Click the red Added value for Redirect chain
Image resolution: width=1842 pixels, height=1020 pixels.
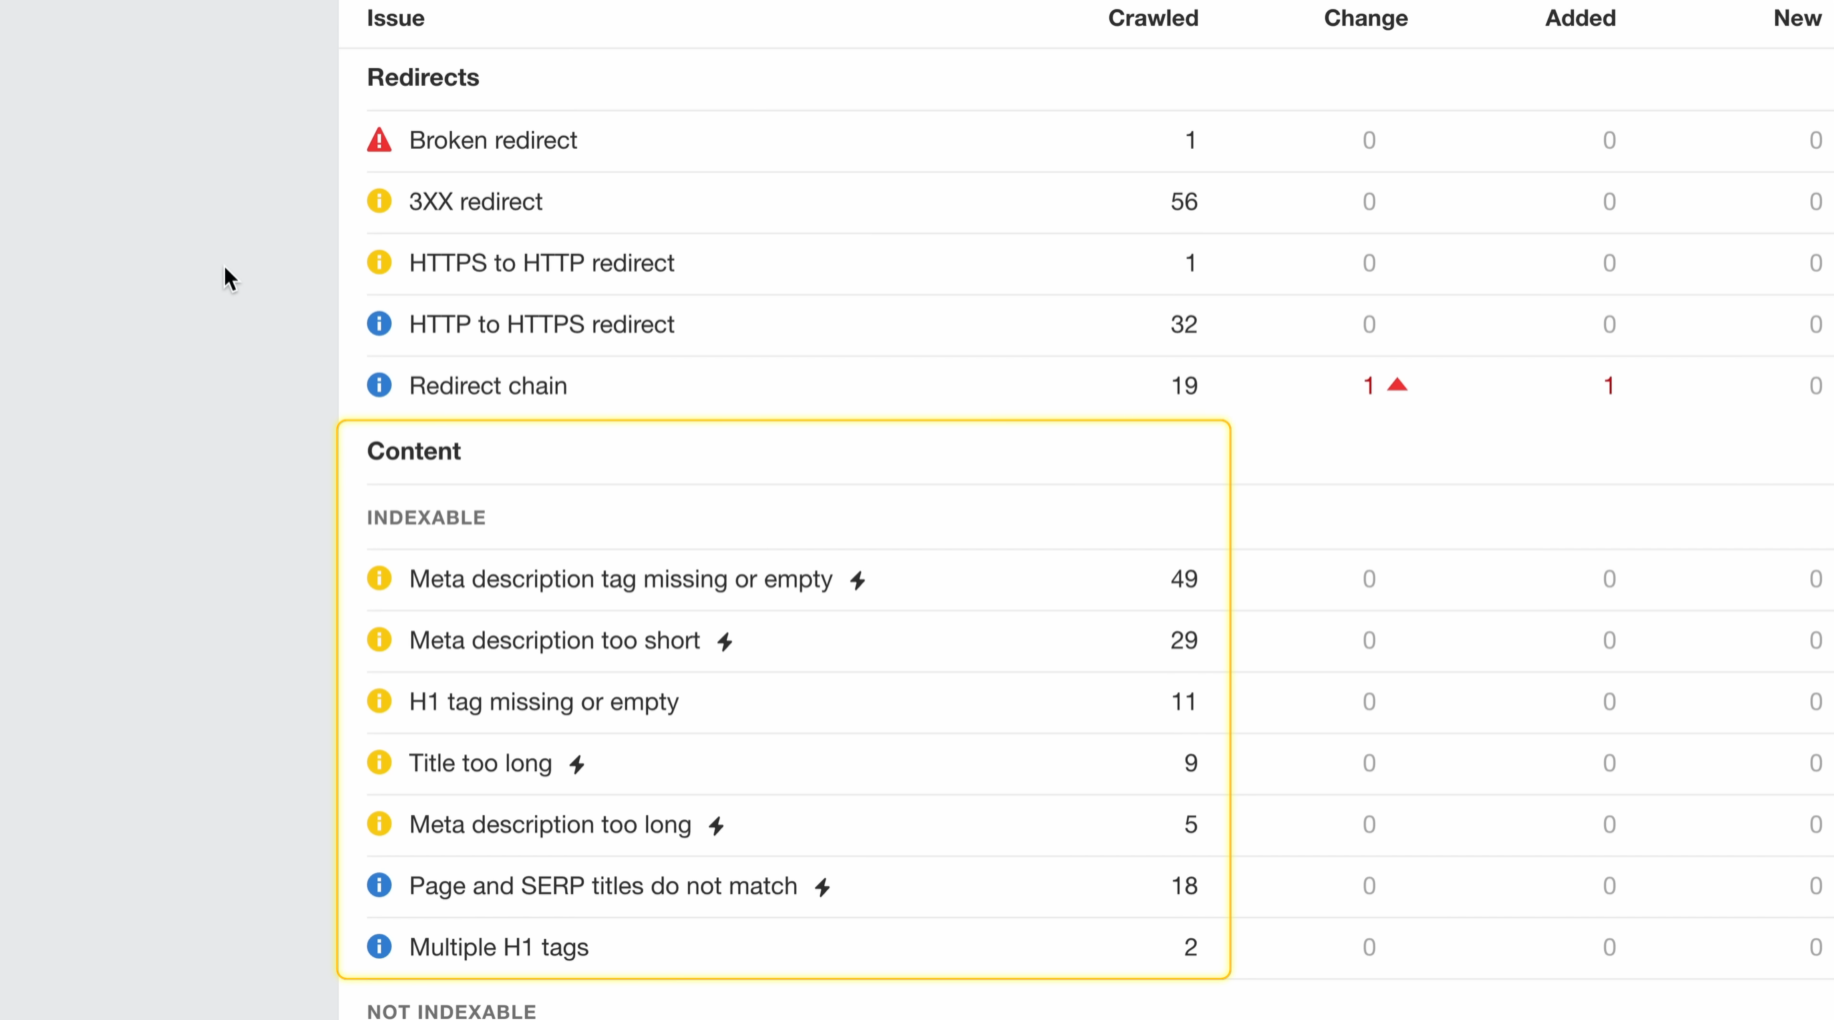pyautogui.click(x=1608, y=386)
